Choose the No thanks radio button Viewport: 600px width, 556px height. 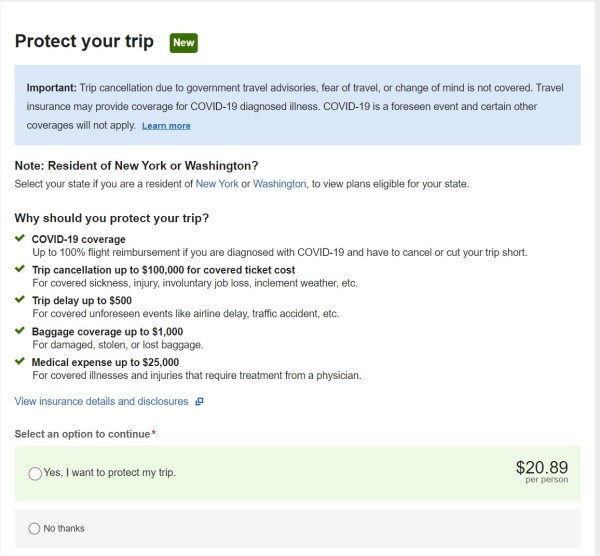[x=35, y=528]
